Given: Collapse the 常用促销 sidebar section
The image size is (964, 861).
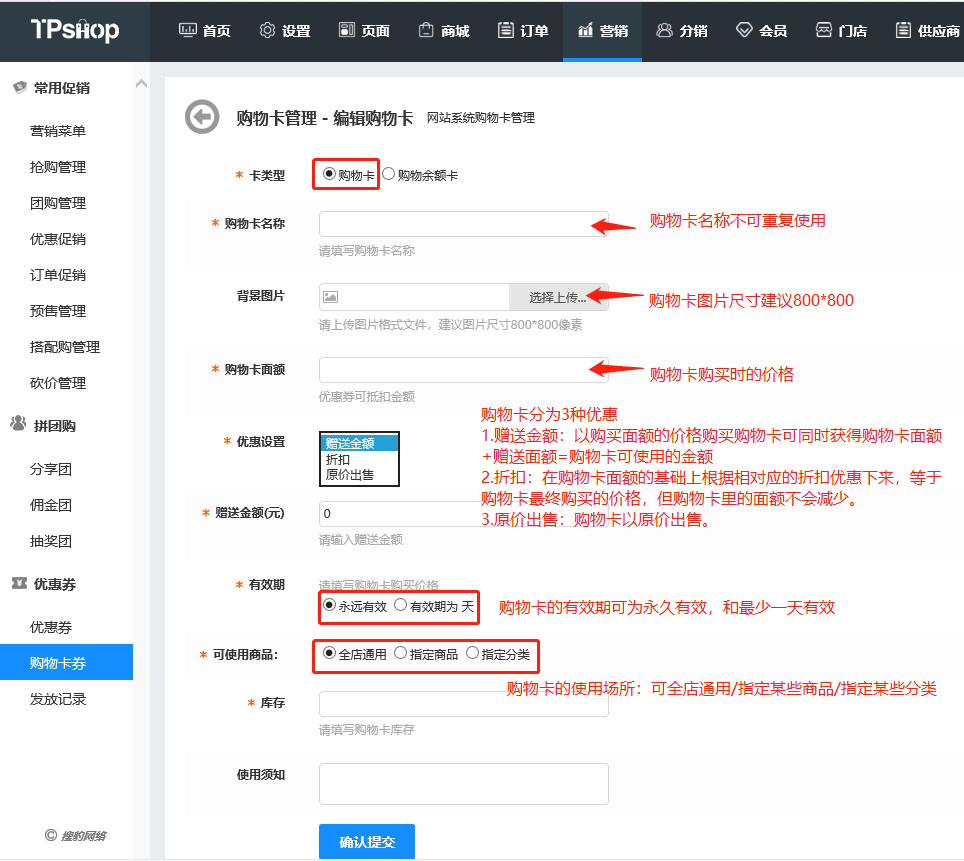Looking at the screenshot, I should coord(61,88).
